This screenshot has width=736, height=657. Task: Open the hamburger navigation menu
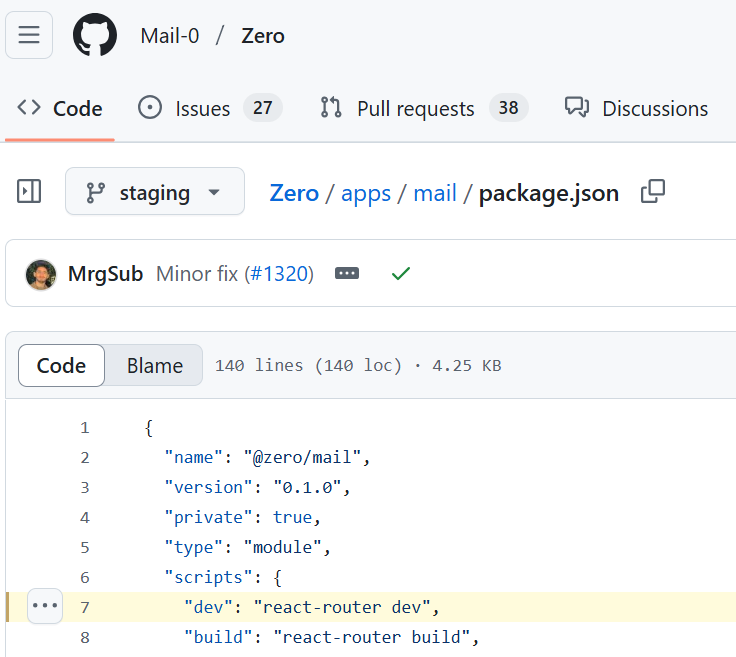[29, 35]
